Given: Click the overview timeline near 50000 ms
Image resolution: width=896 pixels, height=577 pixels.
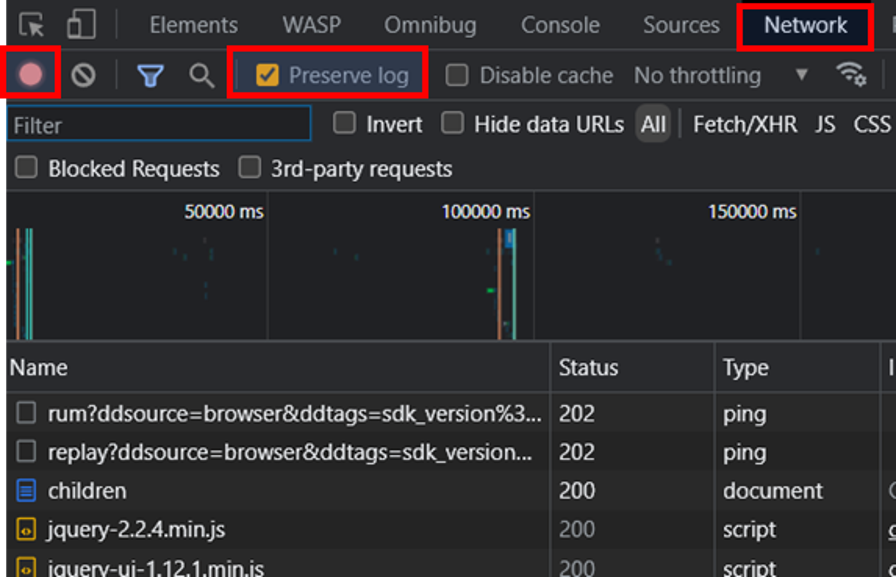Looking at the screenshot, I should (x=224, y=212).
